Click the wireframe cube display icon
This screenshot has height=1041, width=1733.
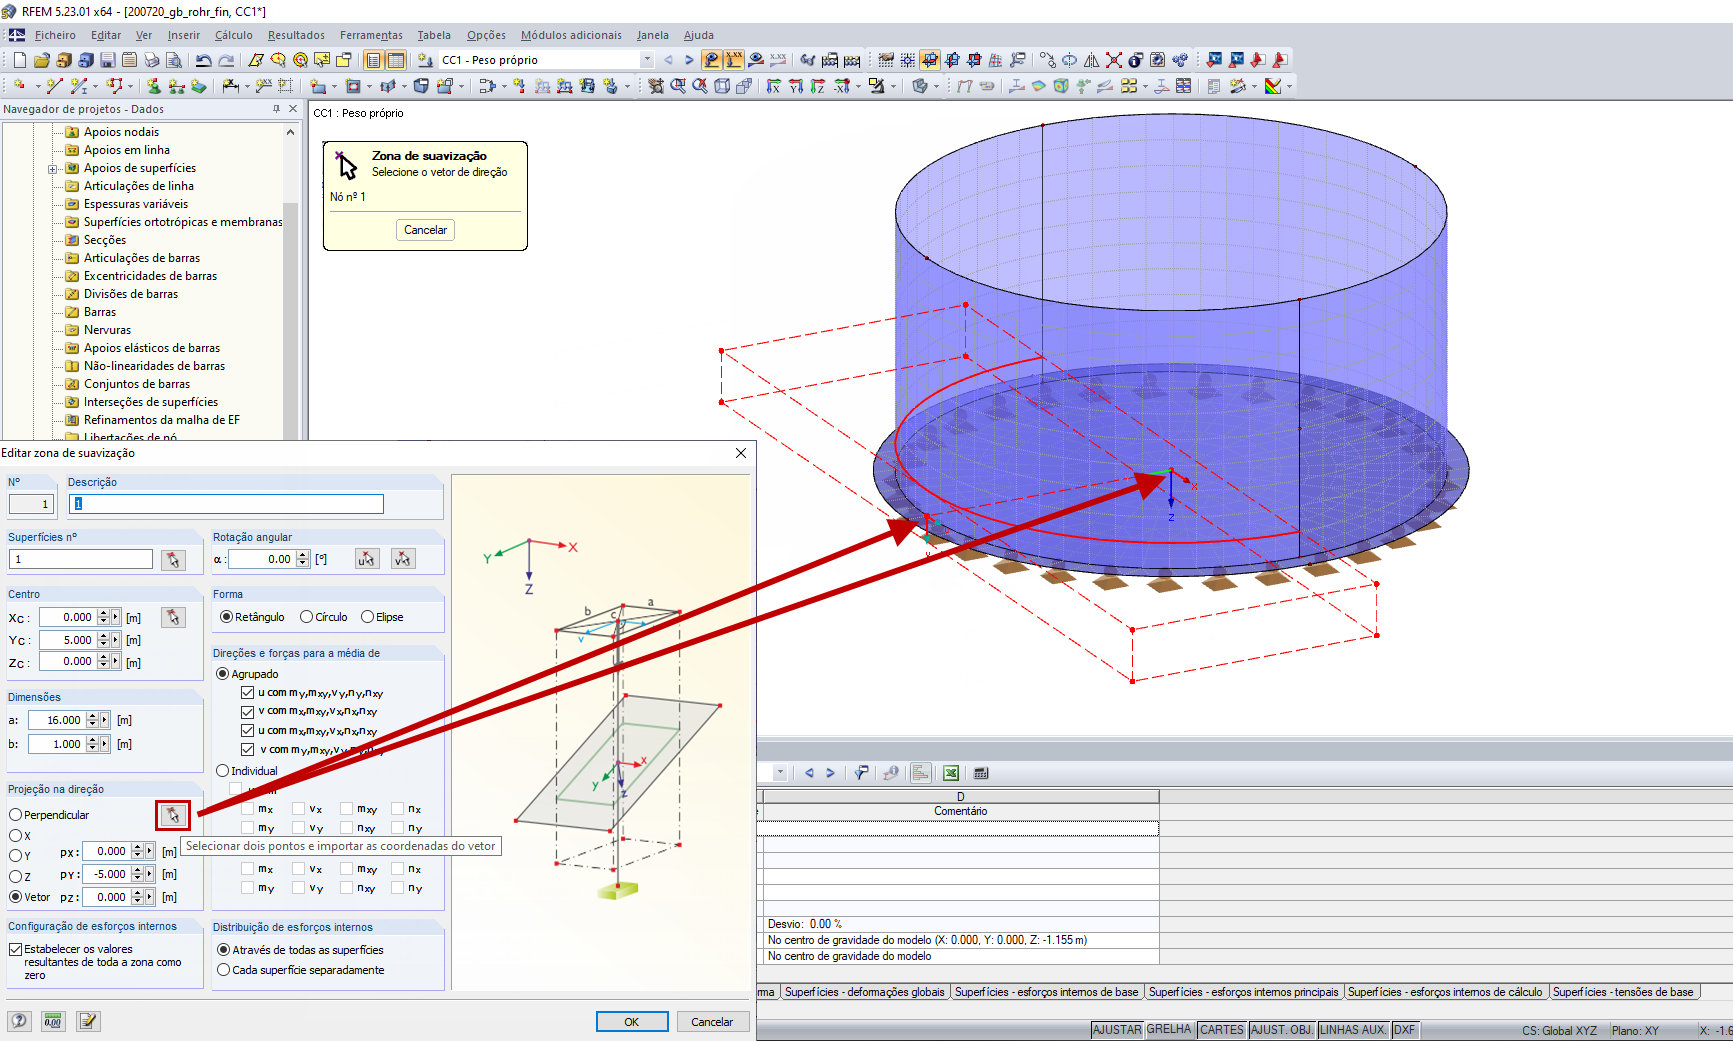point(722,86)
